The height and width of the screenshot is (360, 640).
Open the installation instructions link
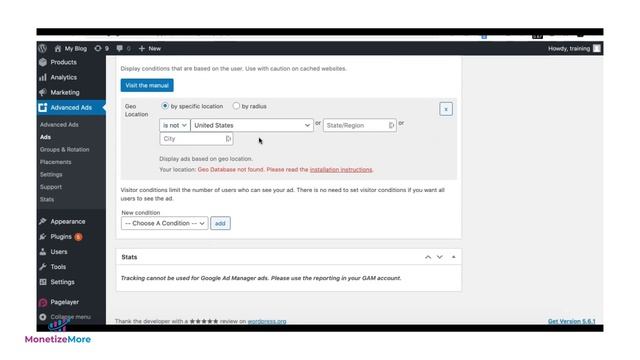(x=341, y=169)
